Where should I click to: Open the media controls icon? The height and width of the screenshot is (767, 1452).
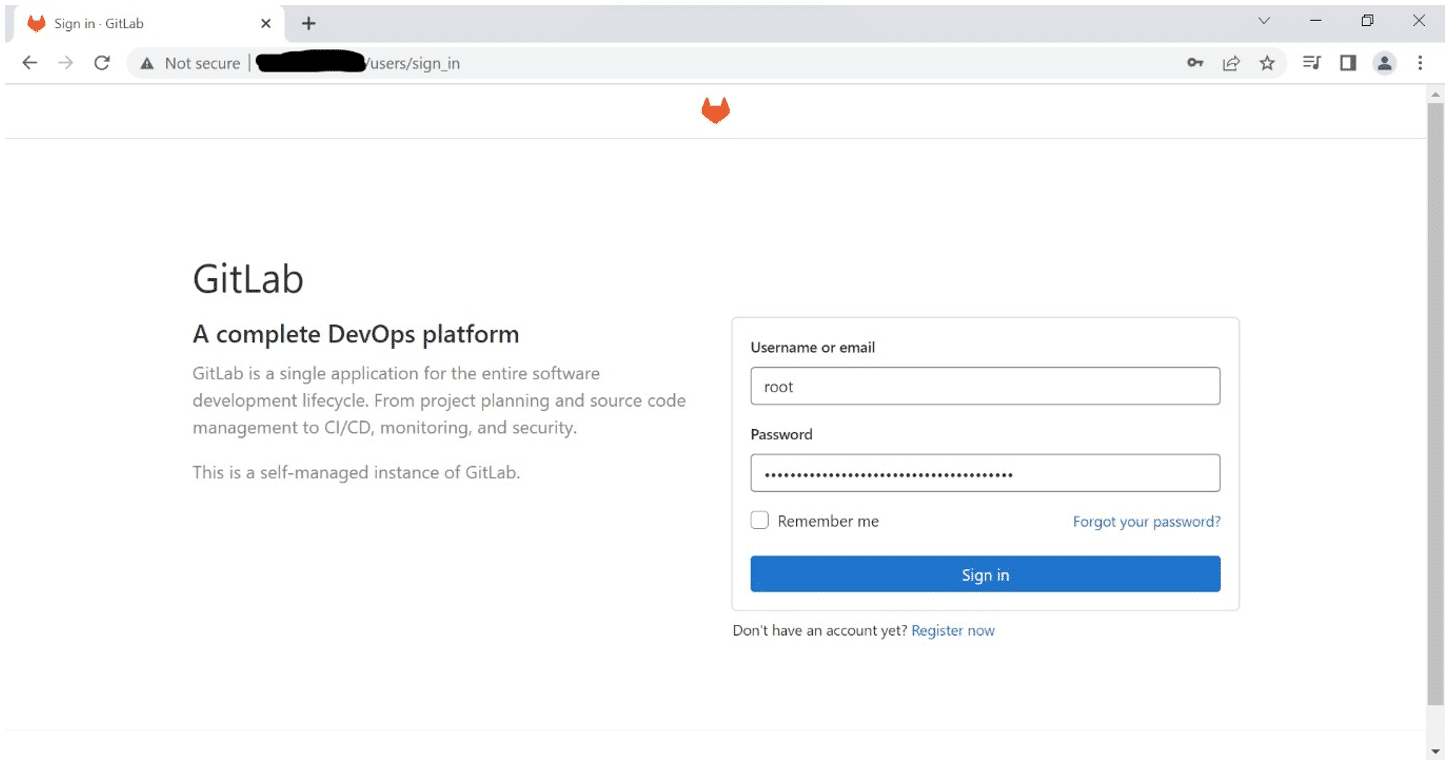(x=1311, y=62)
